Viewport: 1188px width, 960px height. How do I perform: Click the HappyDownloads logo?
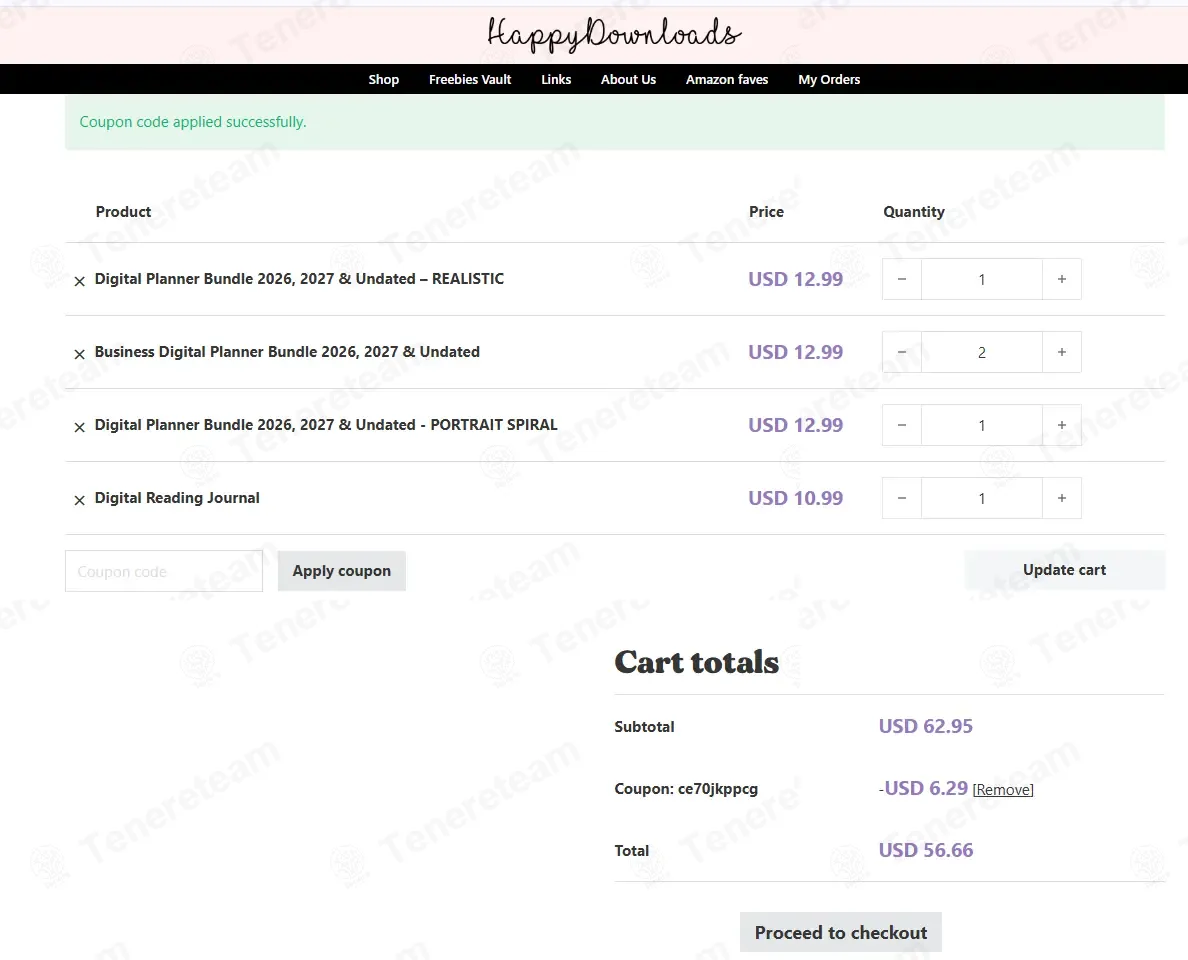coord(614,34)
